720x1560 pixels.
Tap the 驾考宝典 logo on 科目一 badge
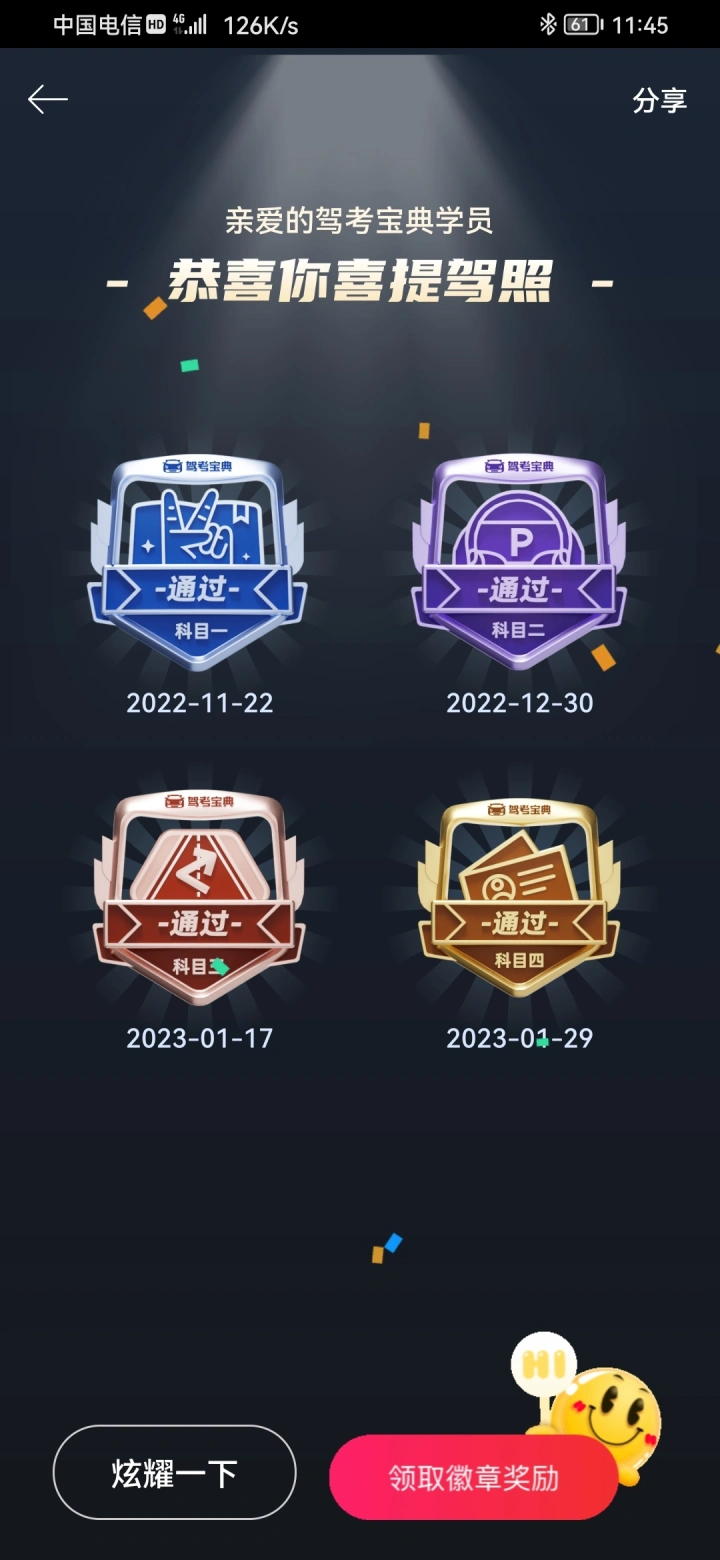198,466
